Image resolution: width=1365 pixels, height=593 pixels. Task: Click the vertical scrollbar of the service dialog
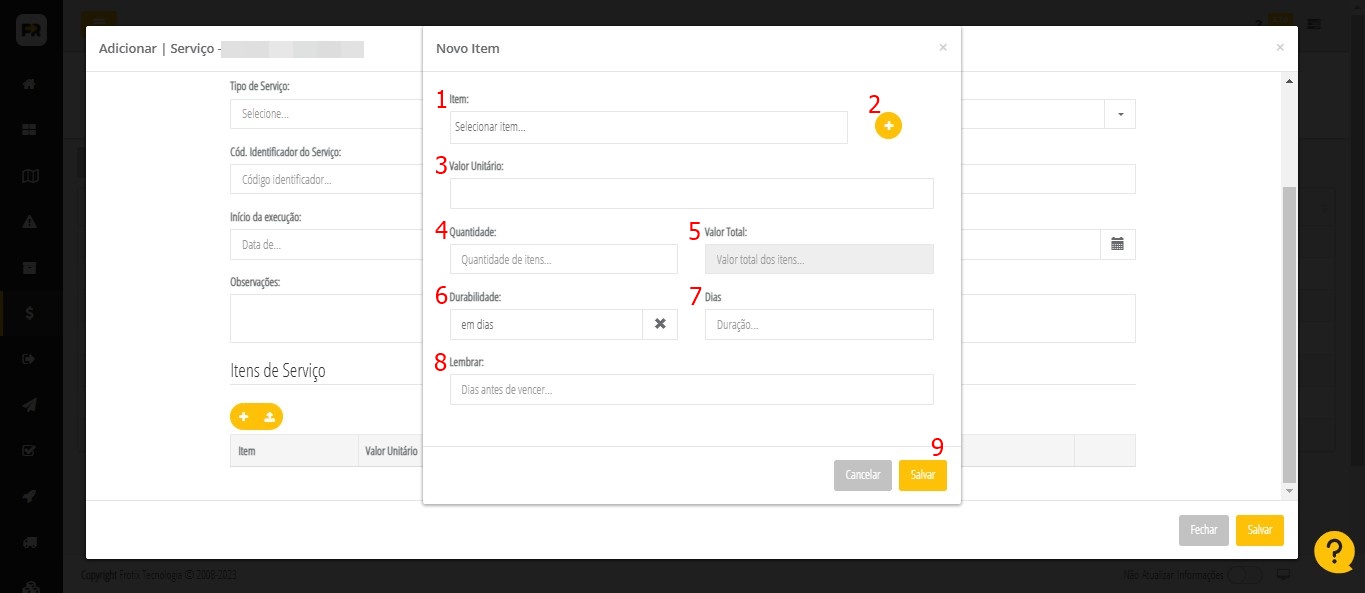coord(1289,330)
